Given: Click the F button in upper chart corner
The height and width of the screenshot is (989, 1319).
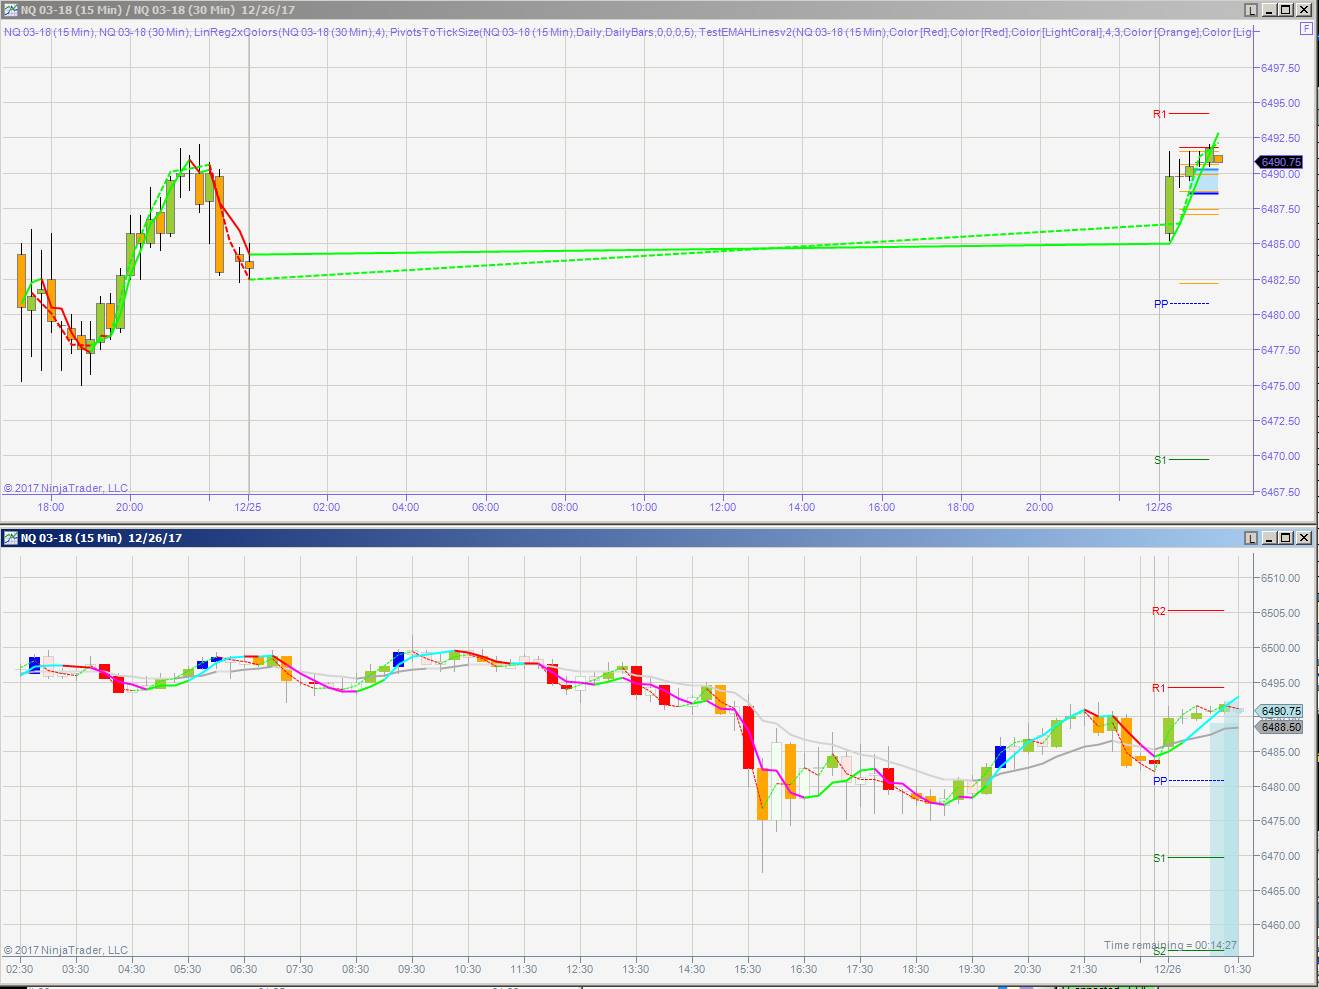Looking at the screenshot, I should click(1306, 29).
